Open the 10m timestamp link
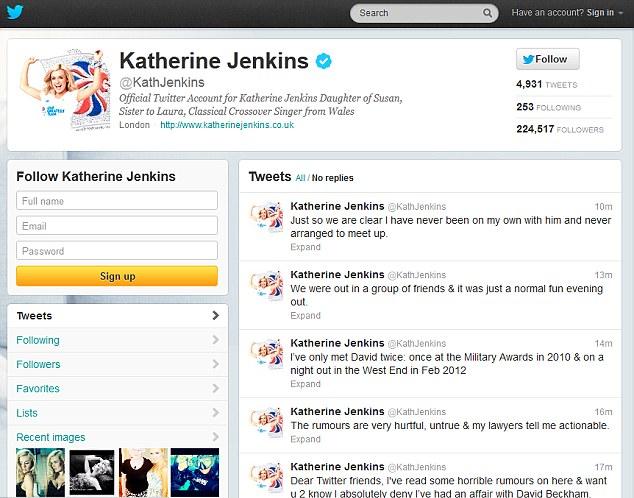Screen dimensions: 634x498 tap(603, 207)
